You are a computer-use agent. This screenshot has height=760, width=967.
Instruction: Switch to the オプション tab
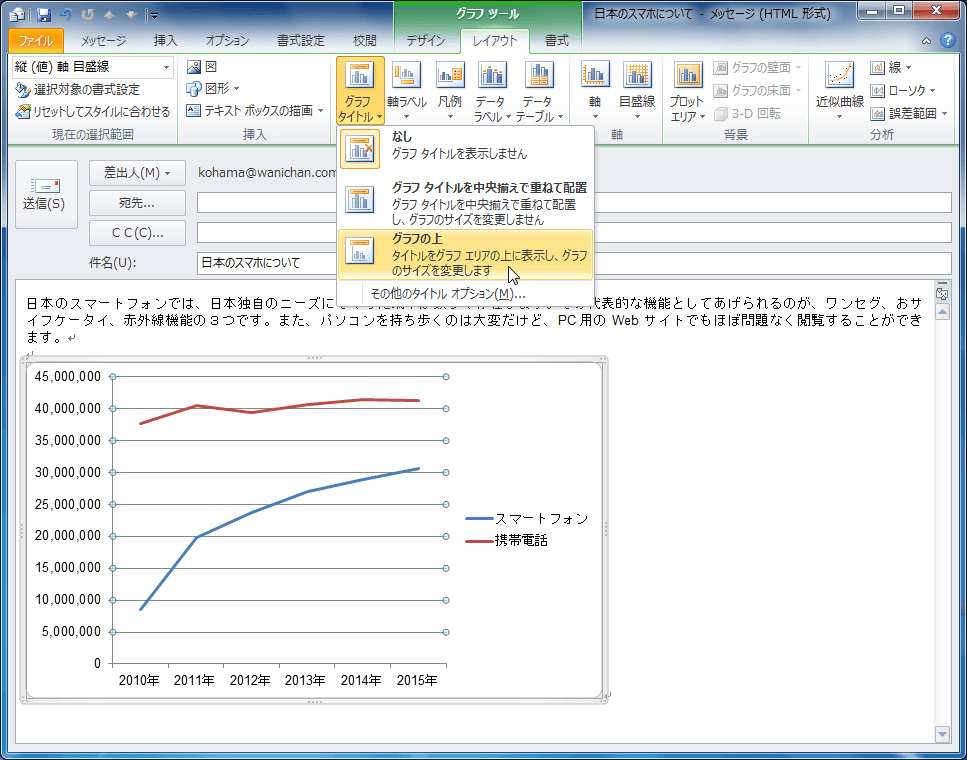(x=227, y=41)
